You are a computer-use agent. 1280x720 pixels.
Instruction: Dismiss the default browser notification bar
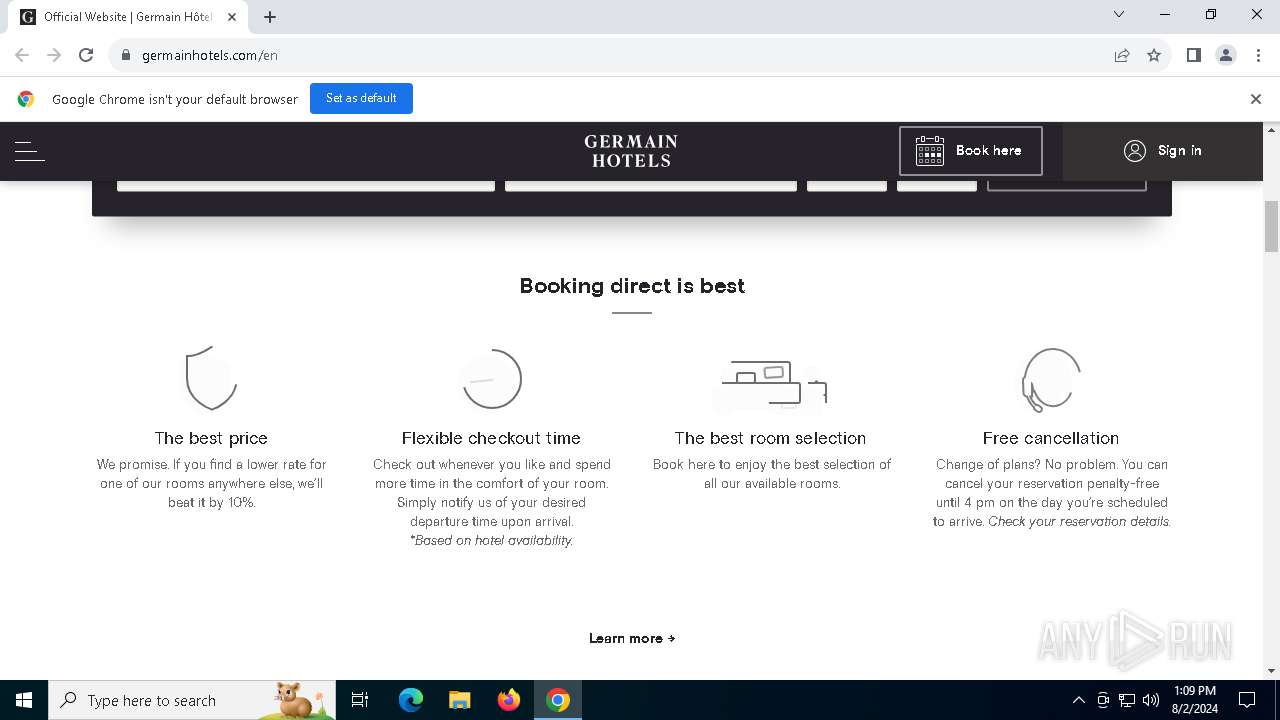pos(1256,99)
